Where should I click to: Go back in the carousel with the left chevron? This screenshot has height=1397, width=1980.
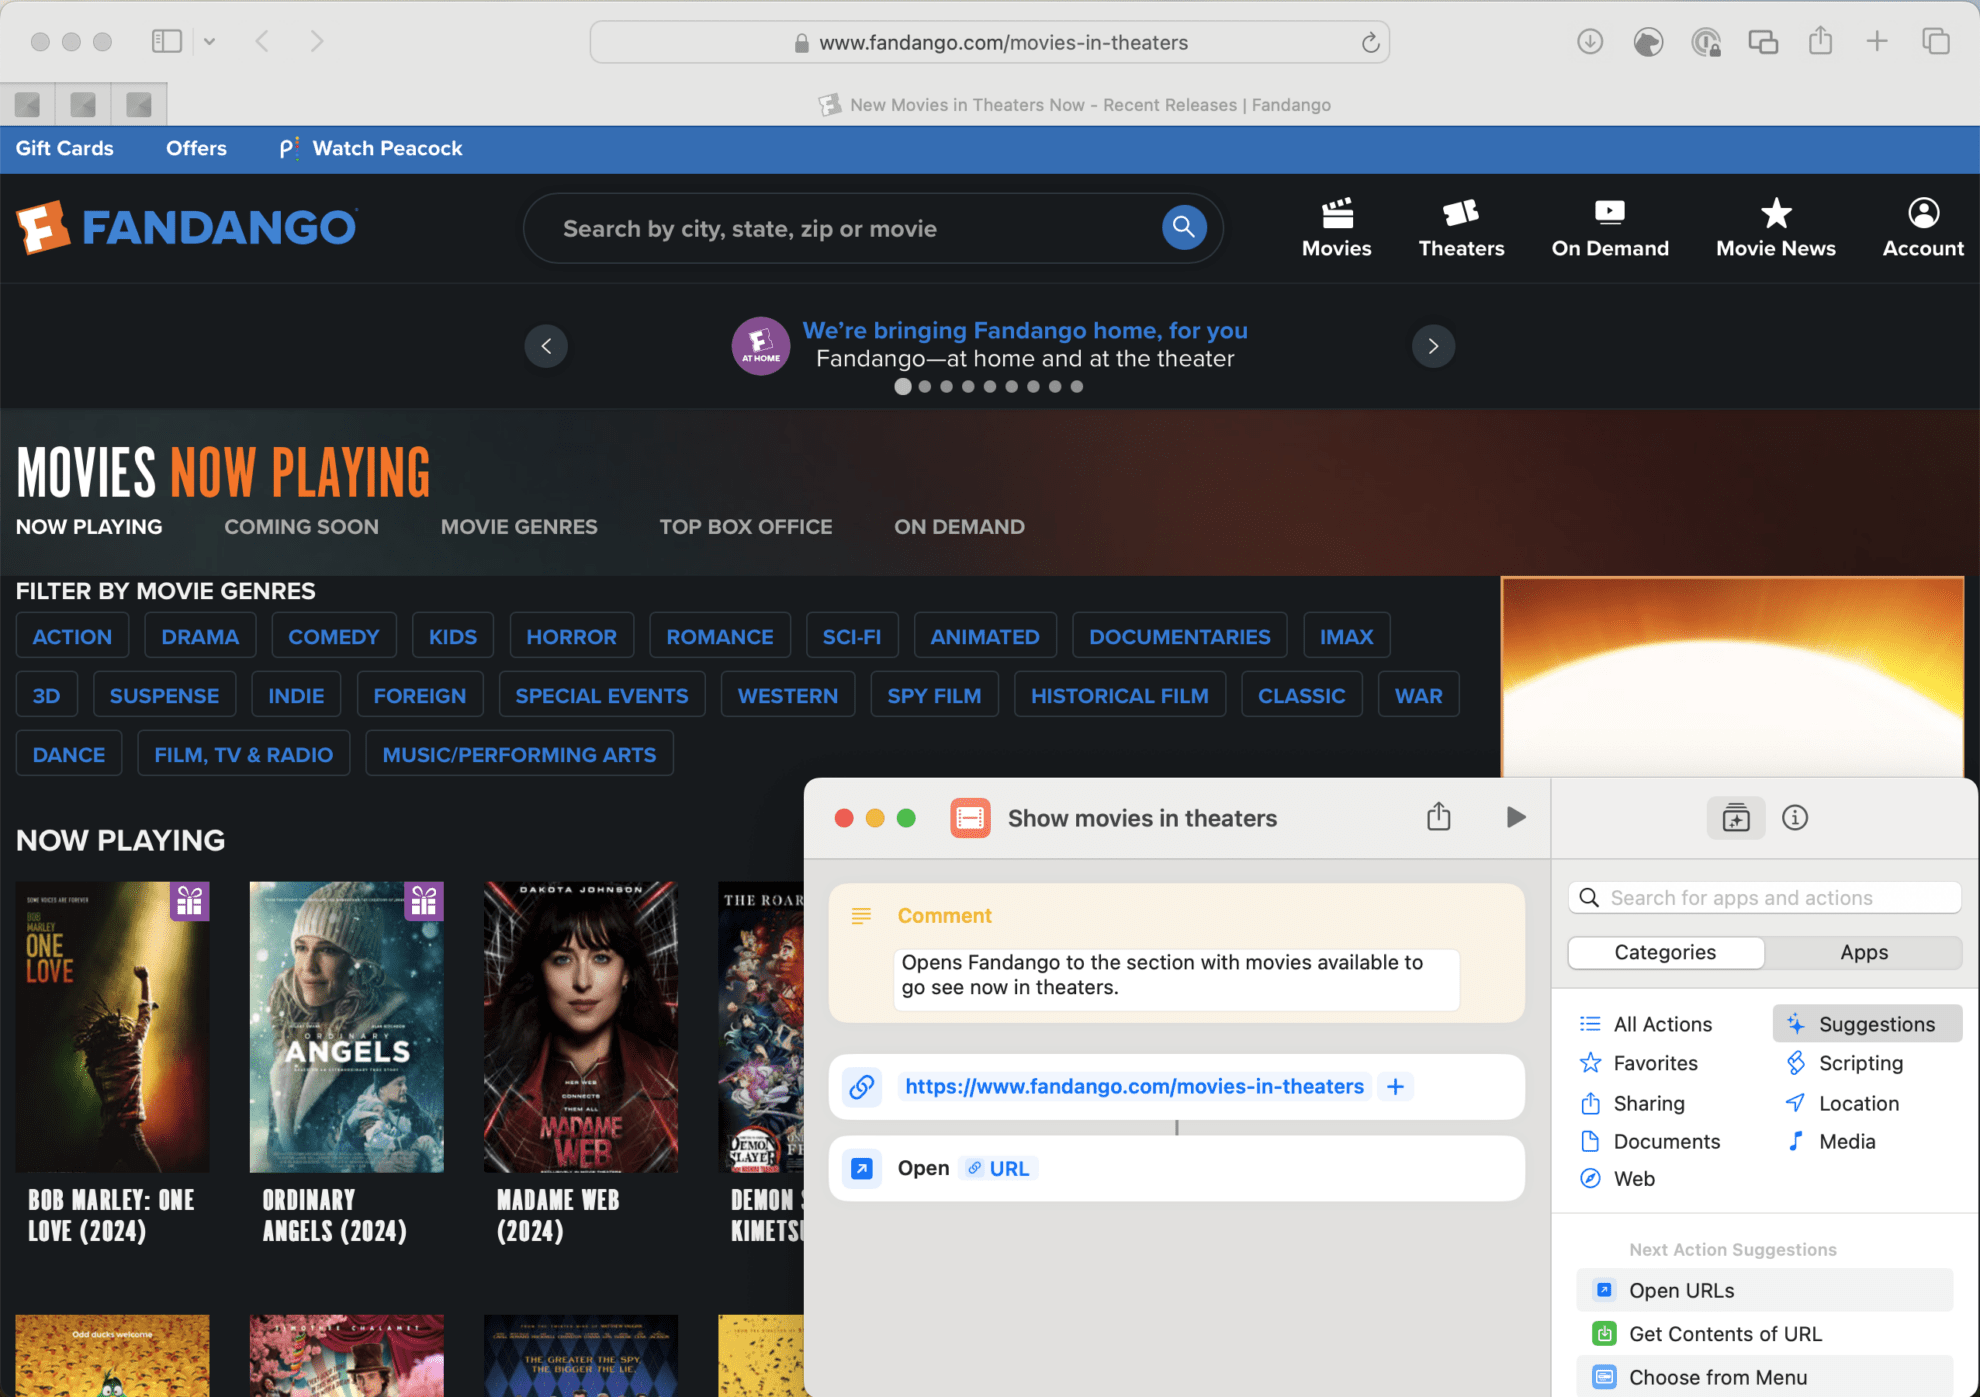click(546, 346)
